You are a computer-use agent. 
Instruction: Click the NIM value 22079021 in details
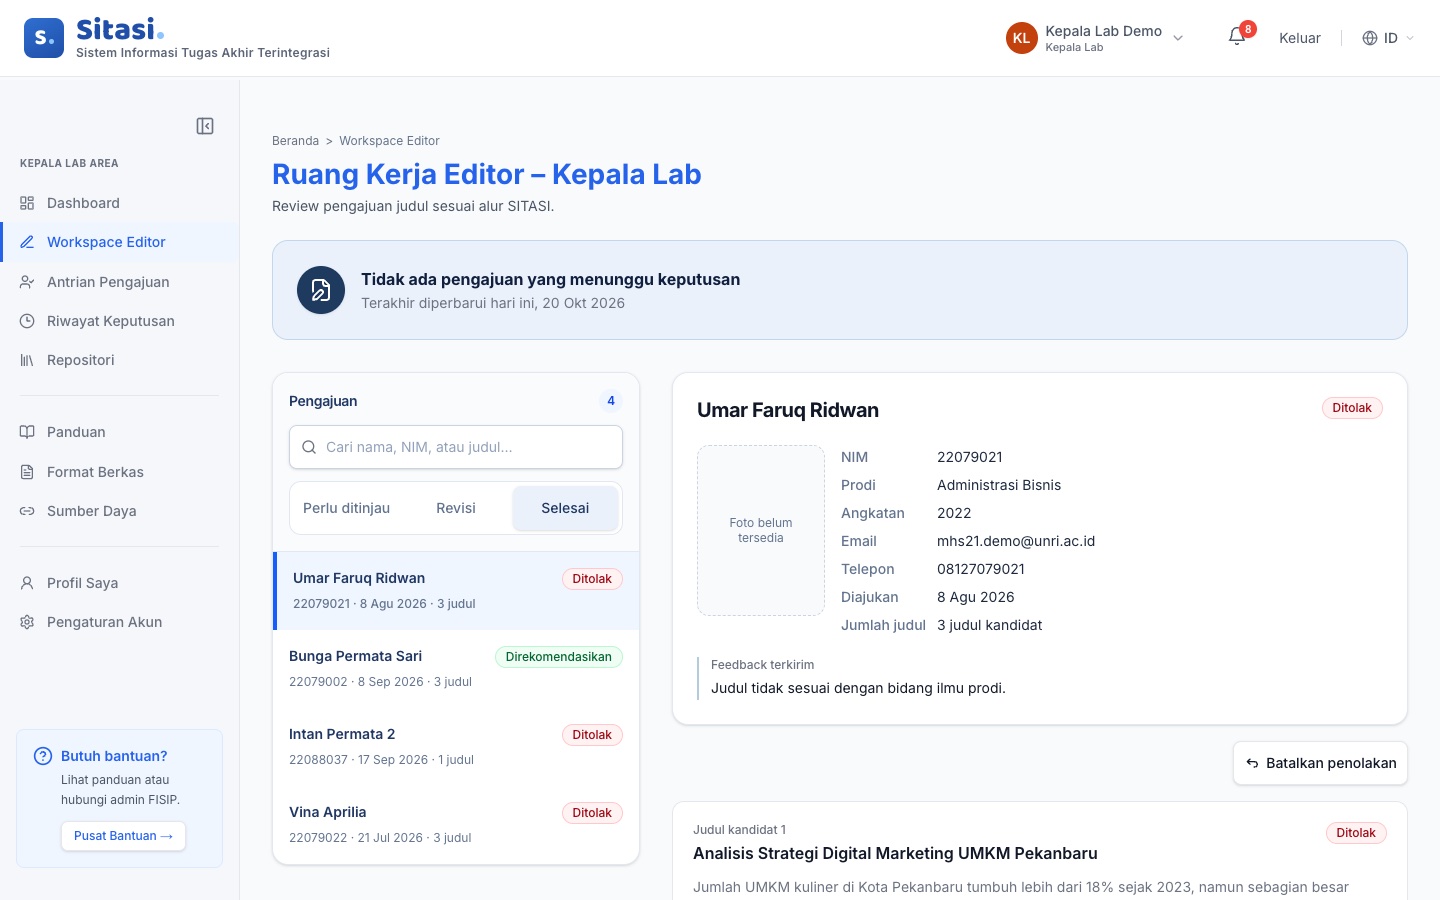tap(970, 457)
